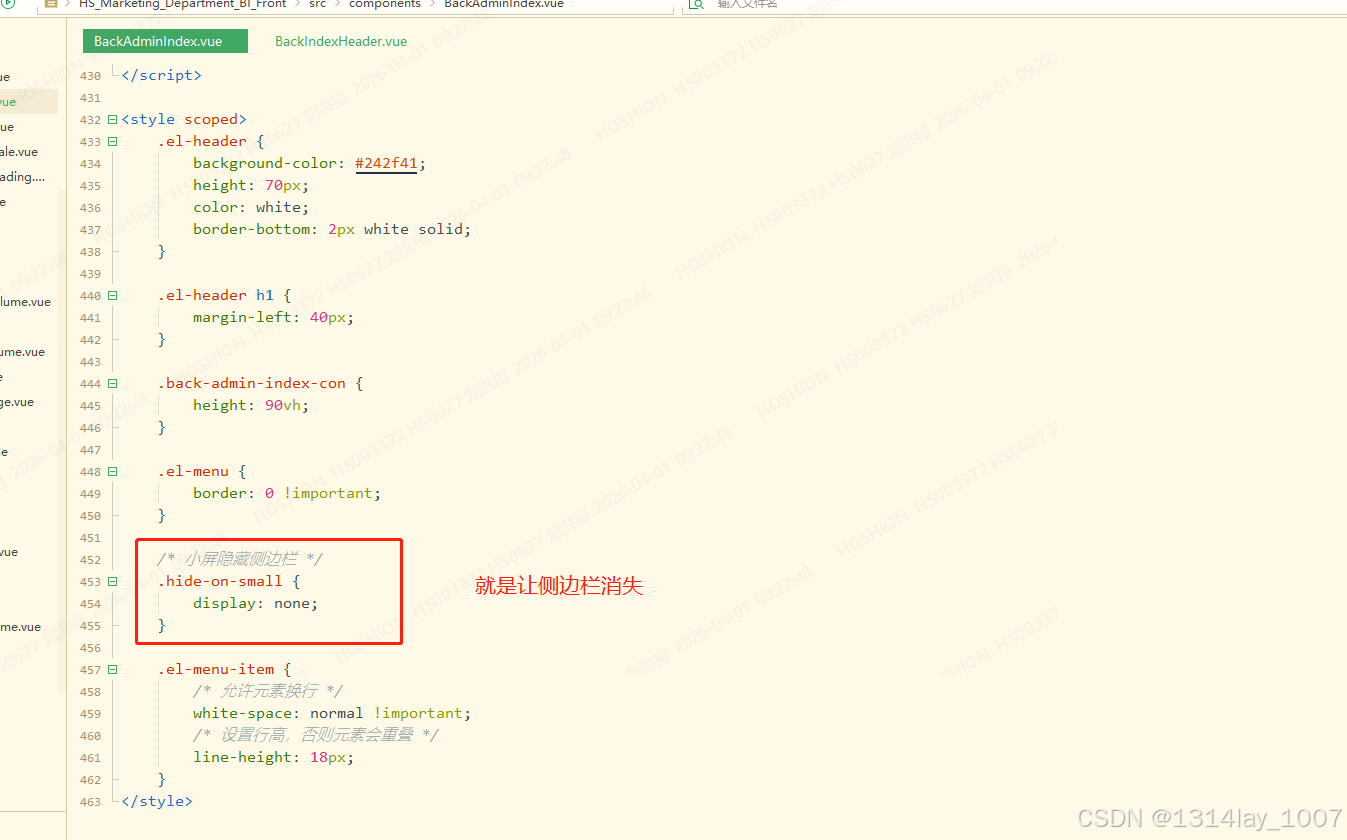Viewport: 1347px width, 840px height.
Task: Switch to the BackAdminIndex.vue editor tab
Action: (x=165, y=41)
